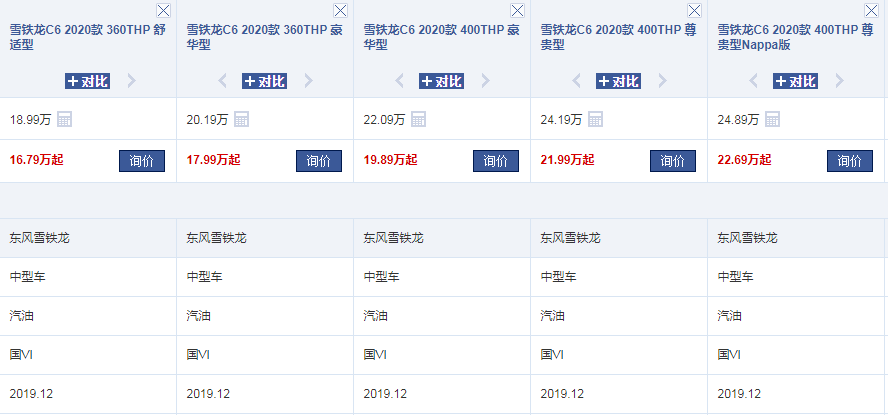Select the 22.09万 guide price text
Image resolution: width=888 pixels, height=415 pixels.
(x=385, y=119)
